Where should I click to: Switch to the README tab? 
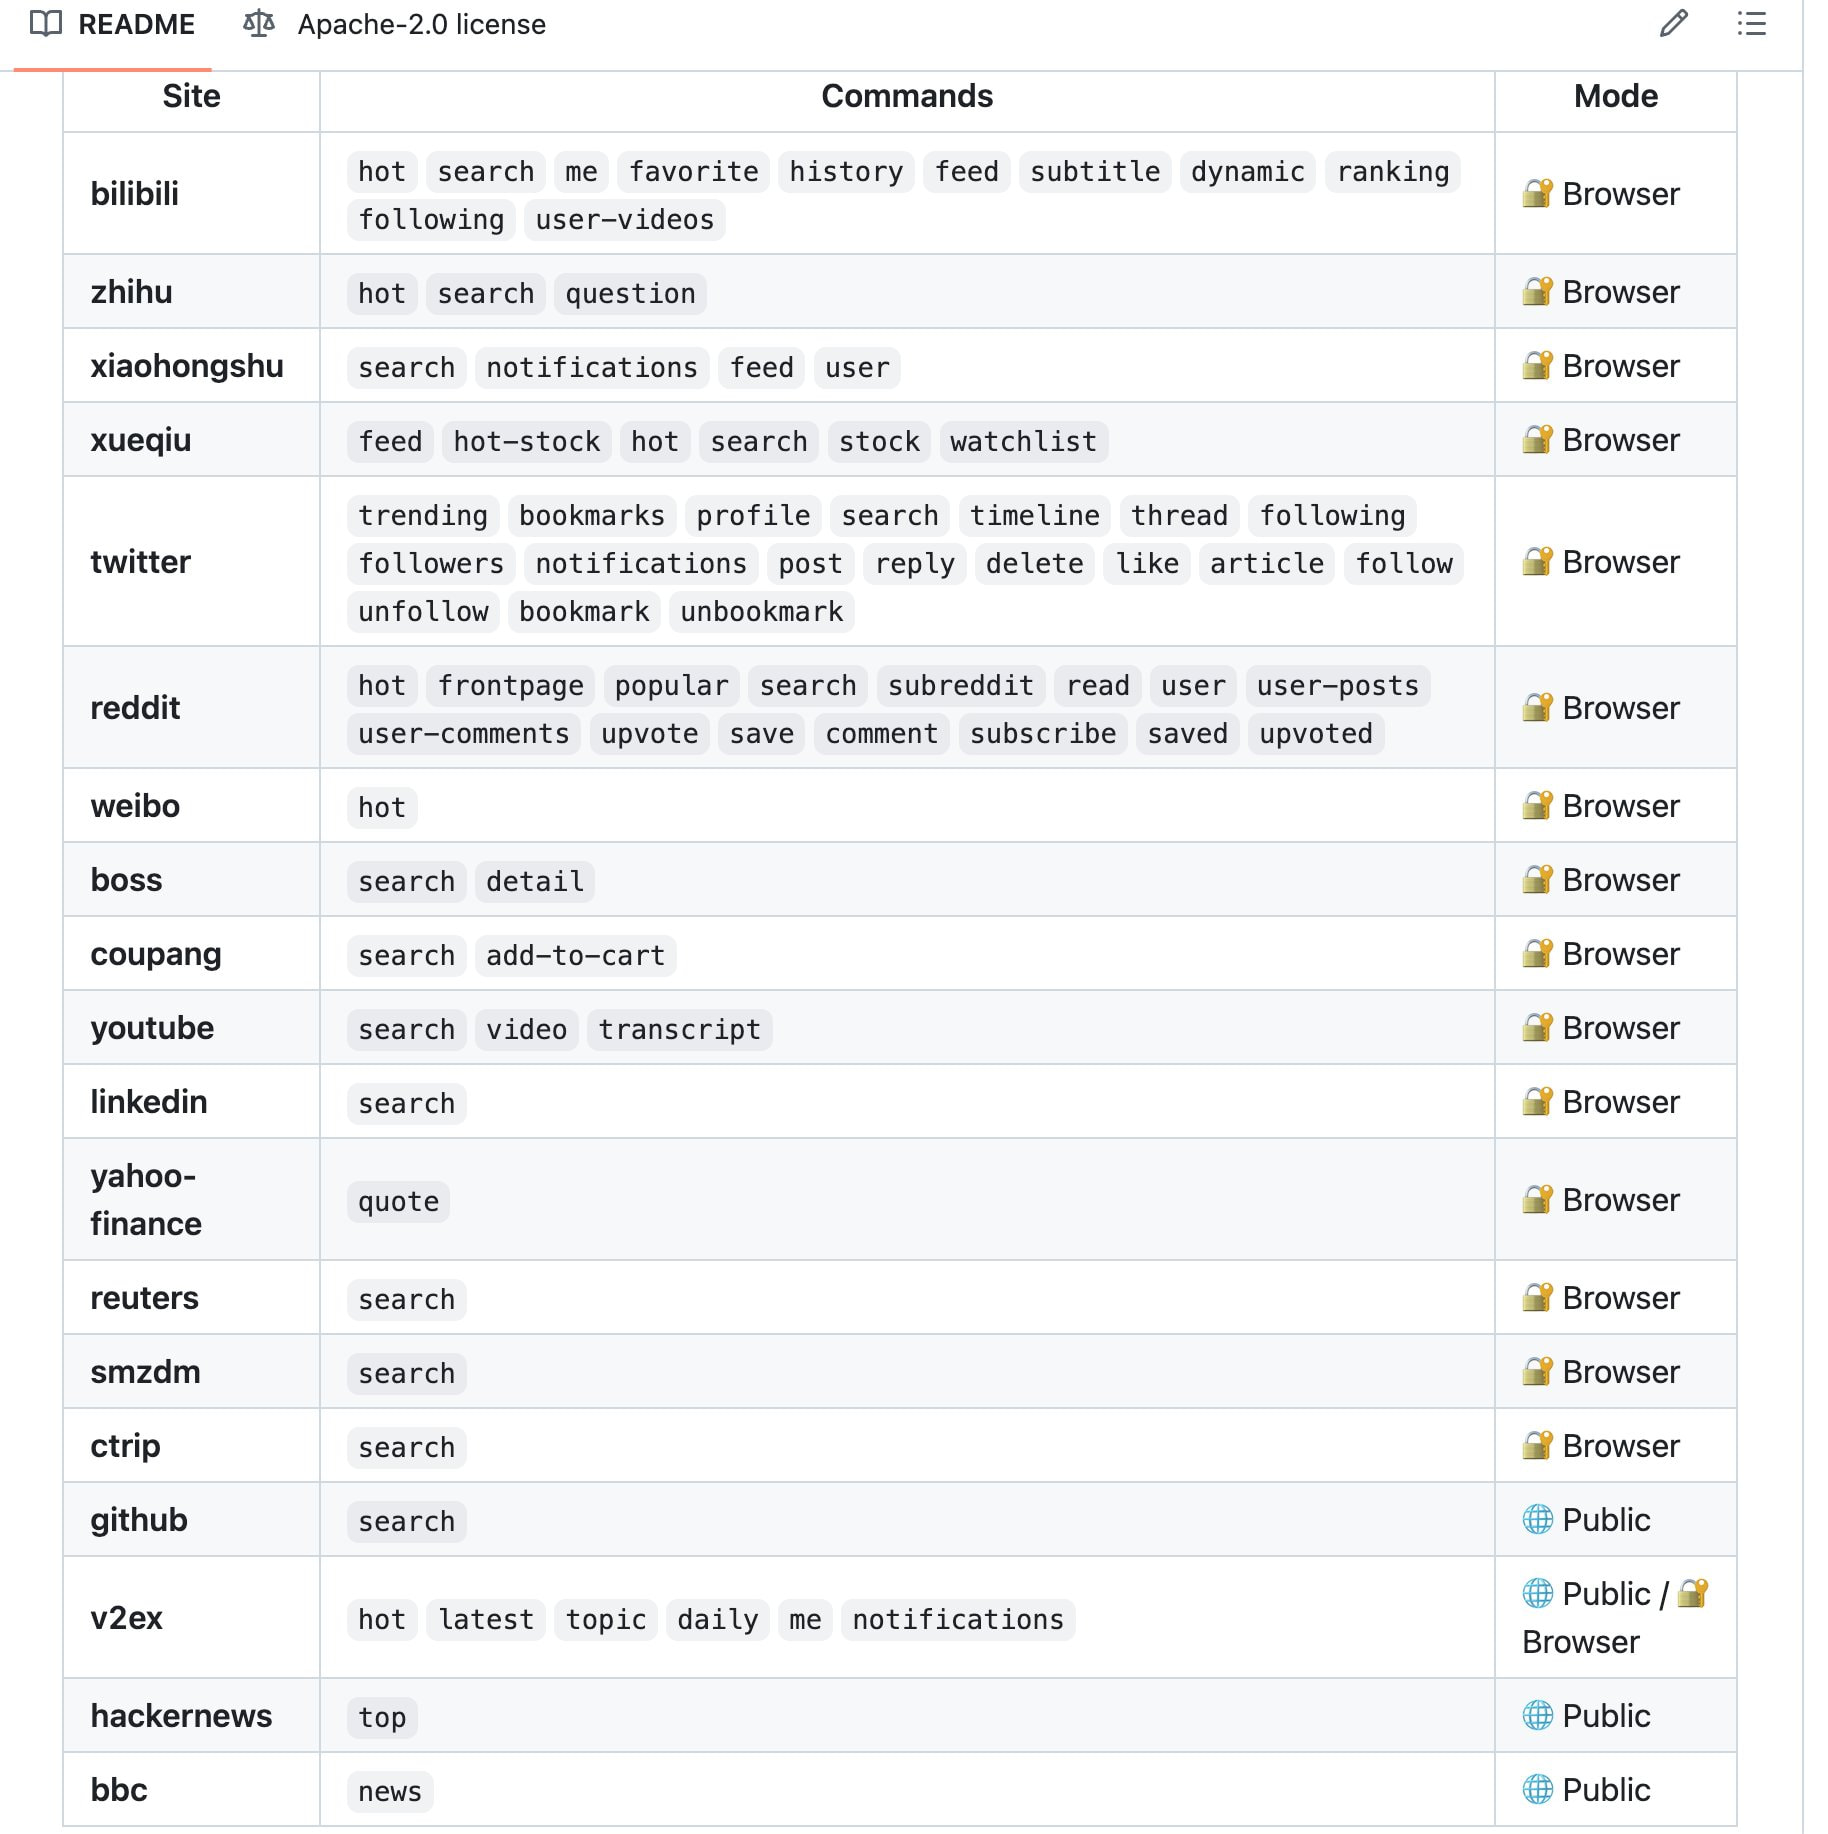click(113, 25)
